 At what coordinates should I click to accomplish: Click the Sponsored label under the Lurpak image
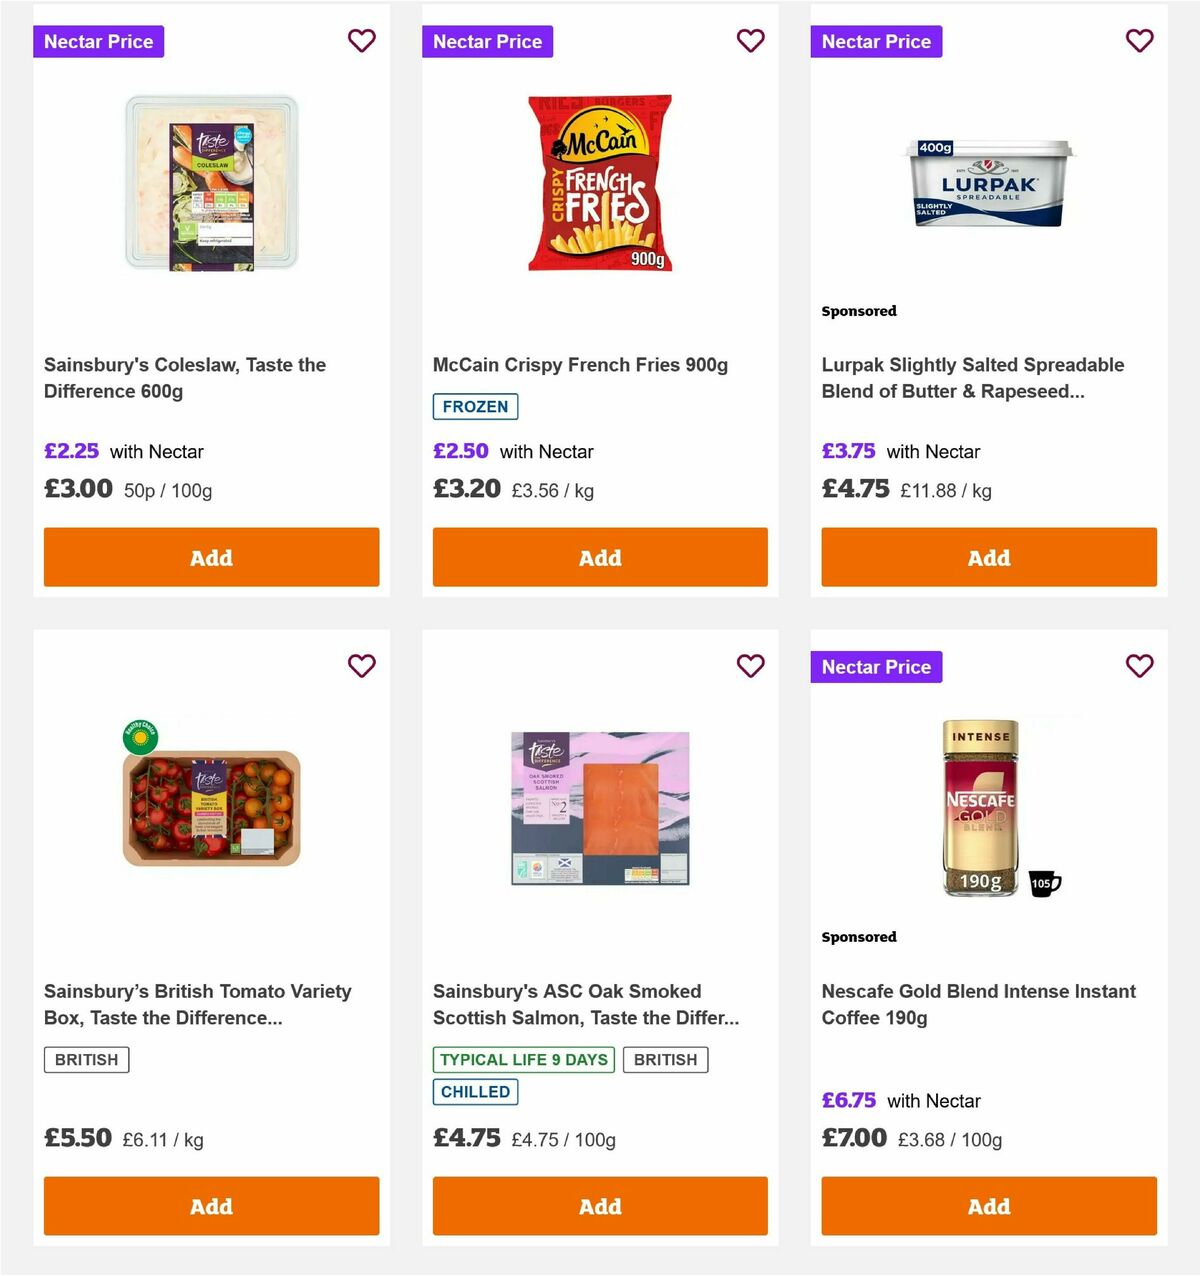(858, 311)
